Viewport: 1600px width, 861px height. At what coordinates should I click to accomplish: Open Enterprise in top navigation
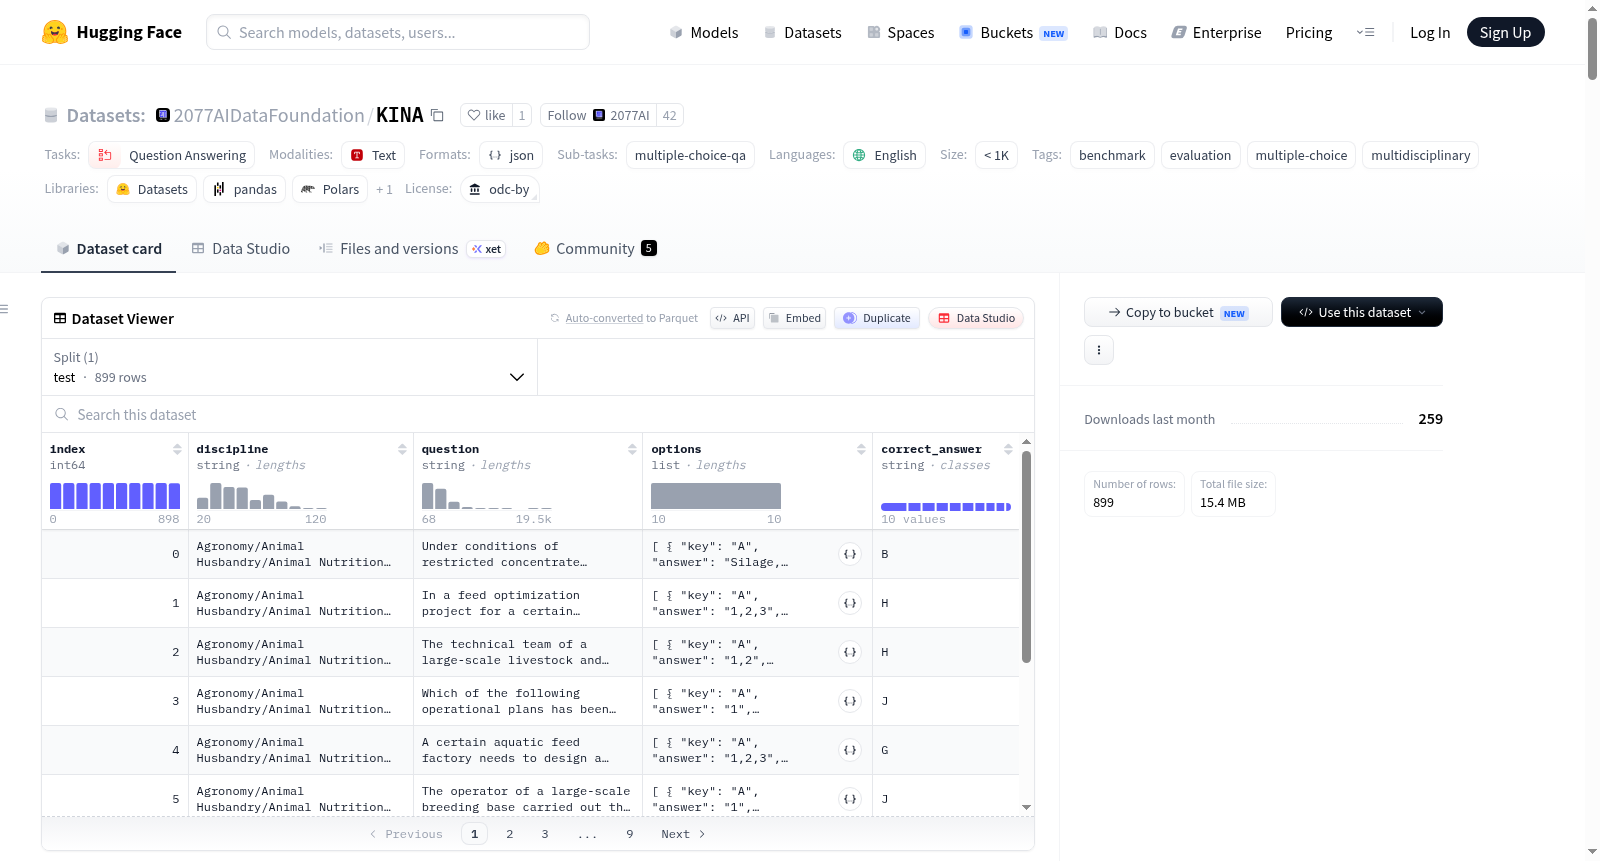pyautogui.click(x=1216, y=32)
